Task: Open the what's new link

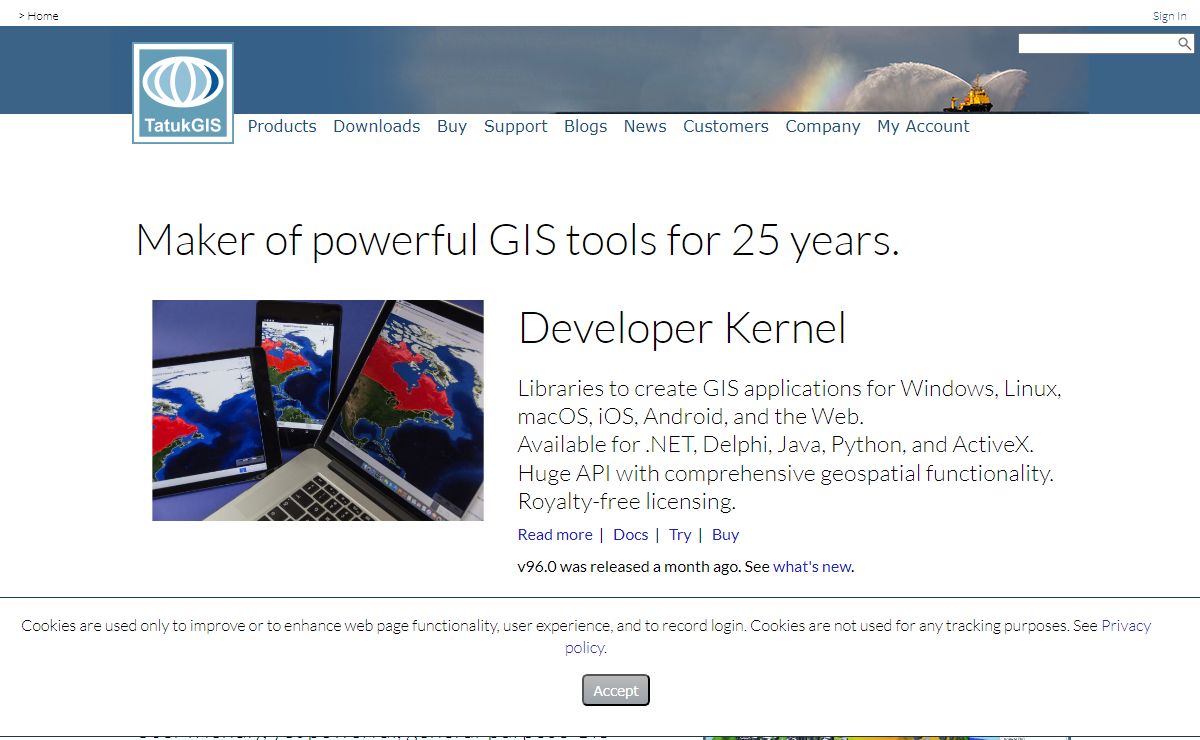Action: point(812,567)
